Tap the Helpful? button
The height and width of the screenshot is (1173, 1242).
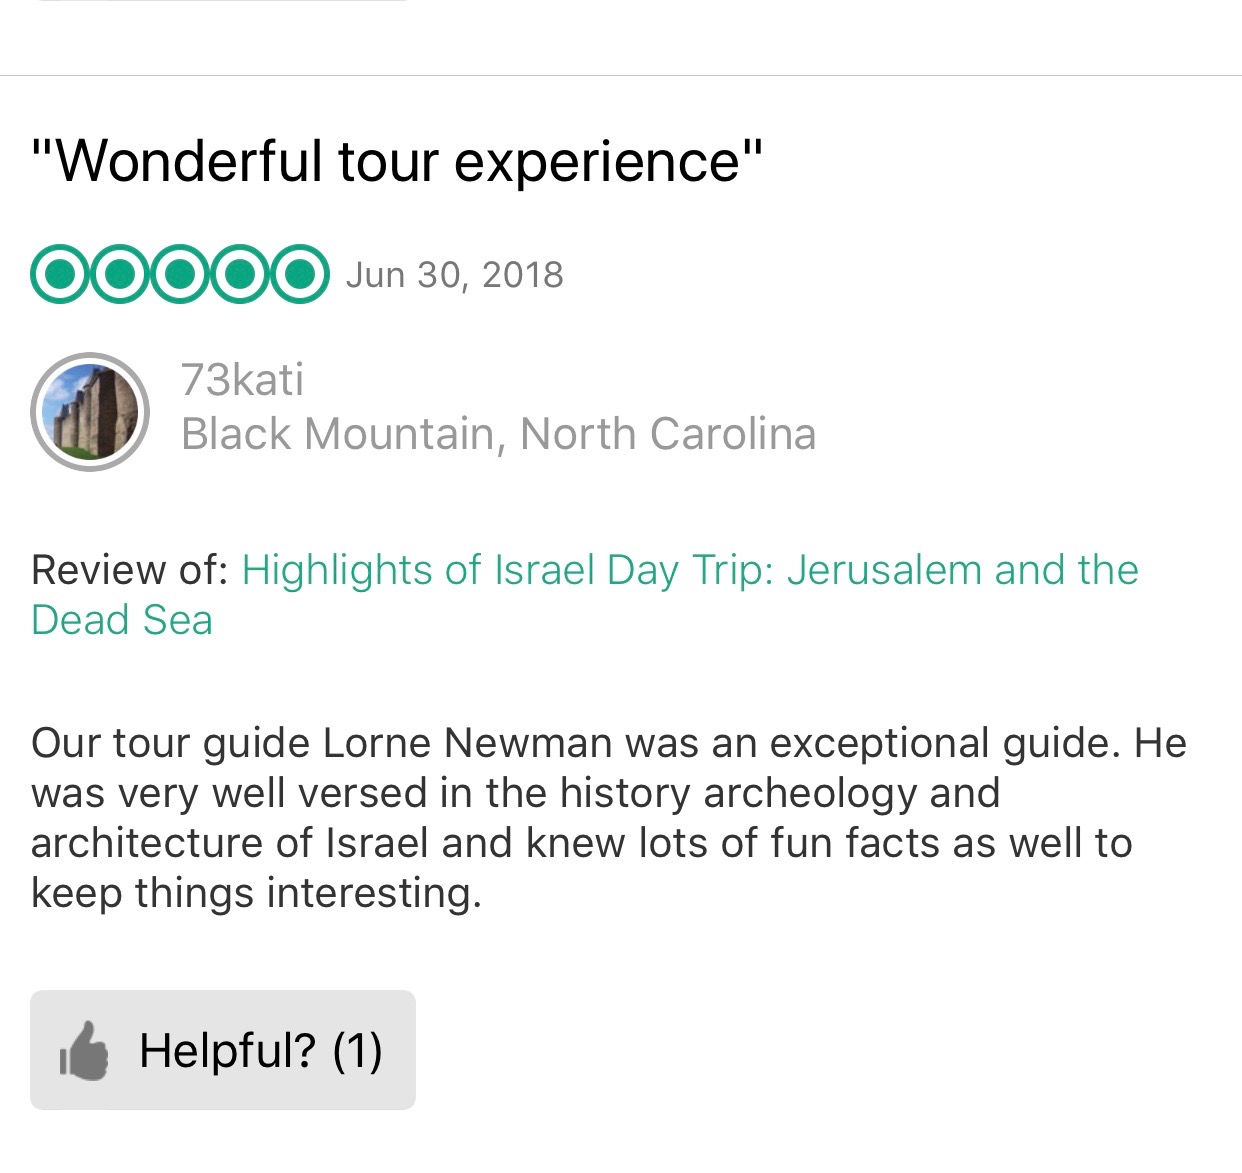[222, 1050]
